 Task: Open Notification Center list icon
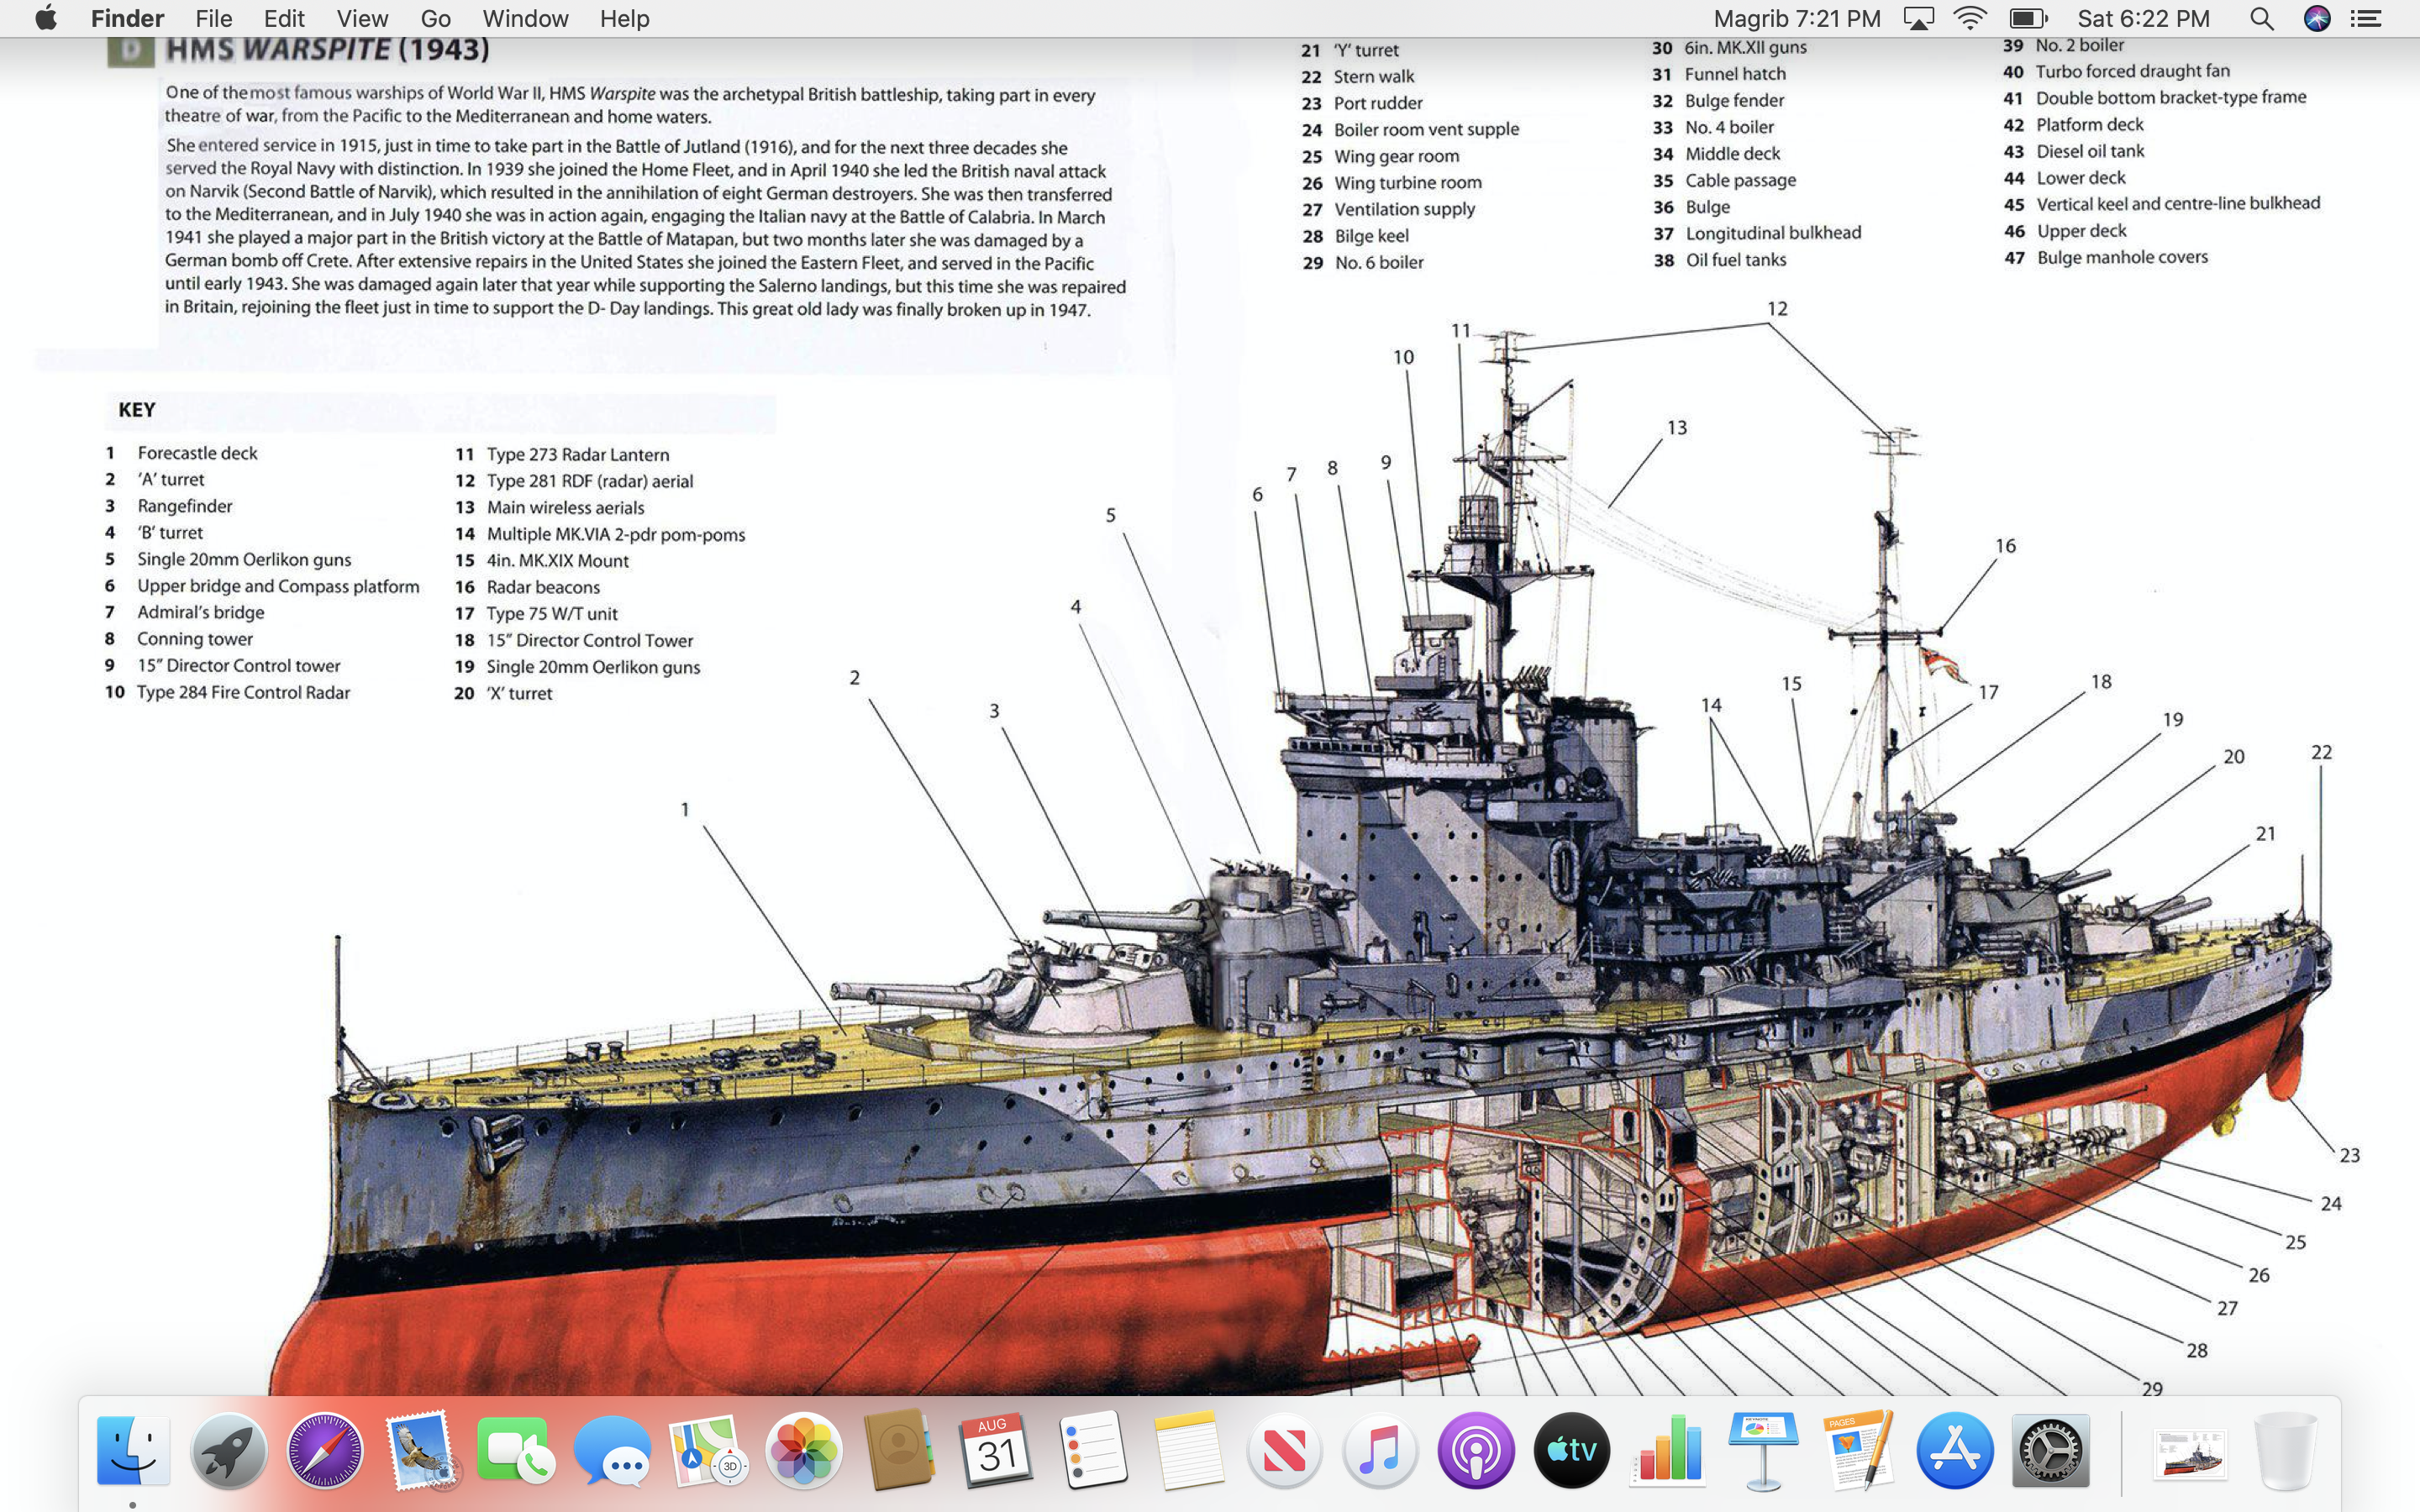(x=2366, y=18)
